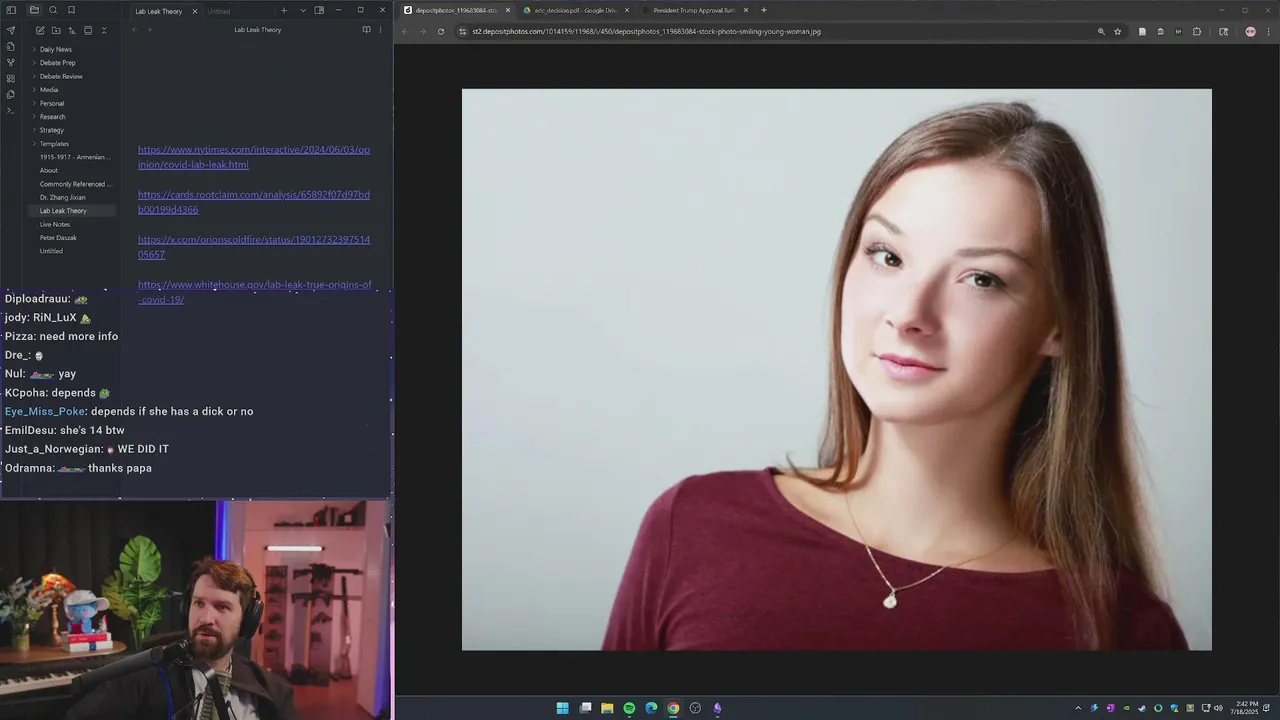Switch to Lab Leak Theory tab in Obsidian
Screen dimensions: 1280x720
tap(159, 11)
